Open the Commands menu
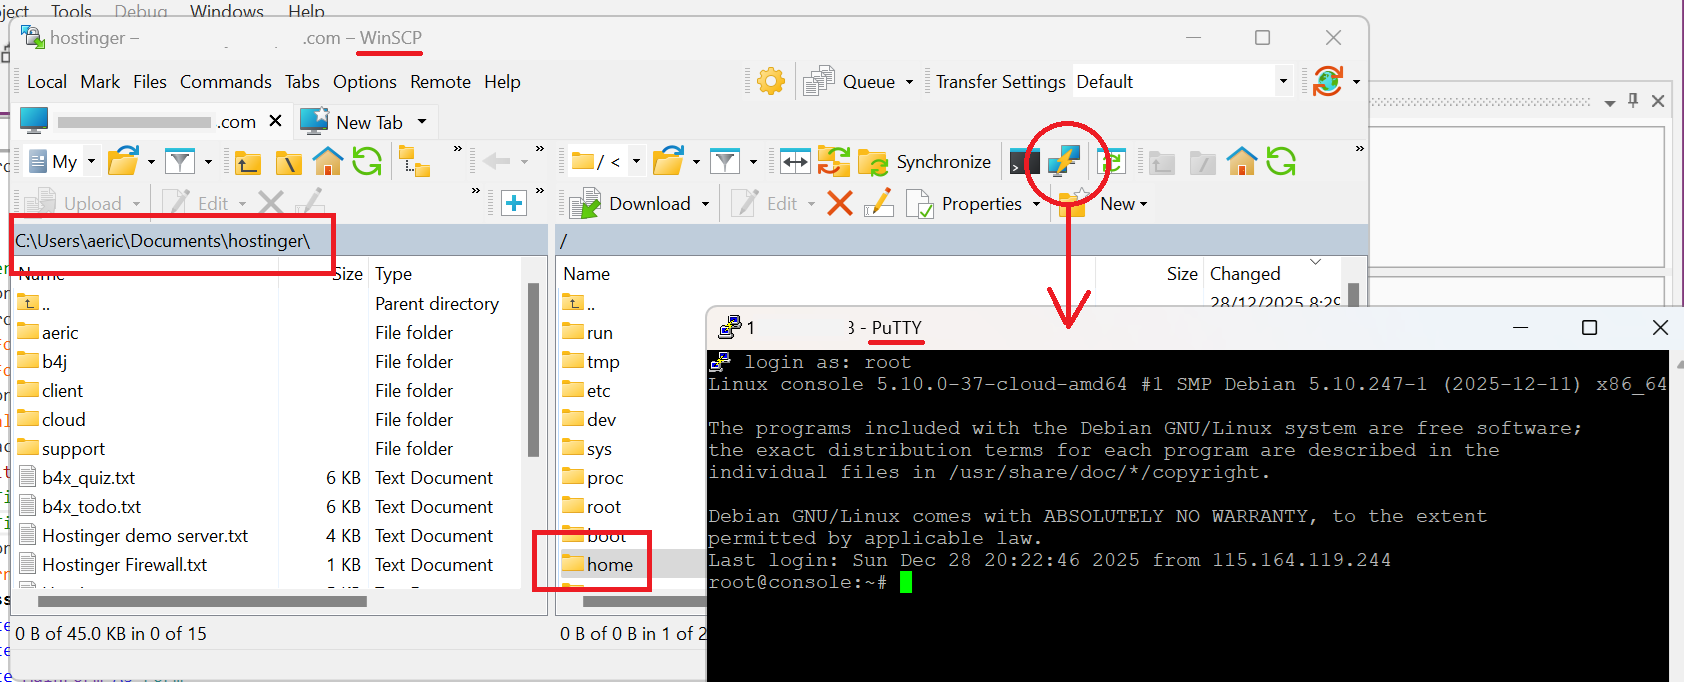The width and height of the screenshot is (1684, 682). (226, 82)
